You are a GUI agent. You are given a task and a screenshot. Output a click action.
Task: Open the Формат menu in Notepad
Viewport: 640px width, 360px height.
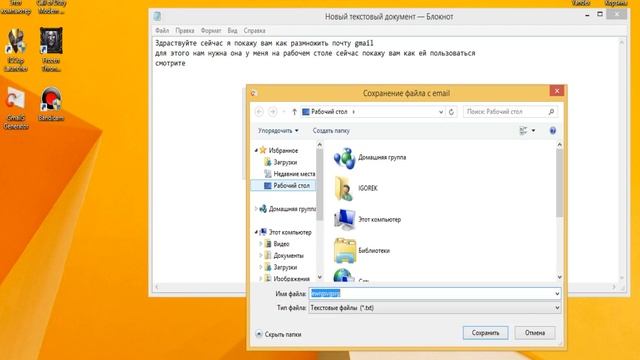pyautogui.click(x=211, y=31)
